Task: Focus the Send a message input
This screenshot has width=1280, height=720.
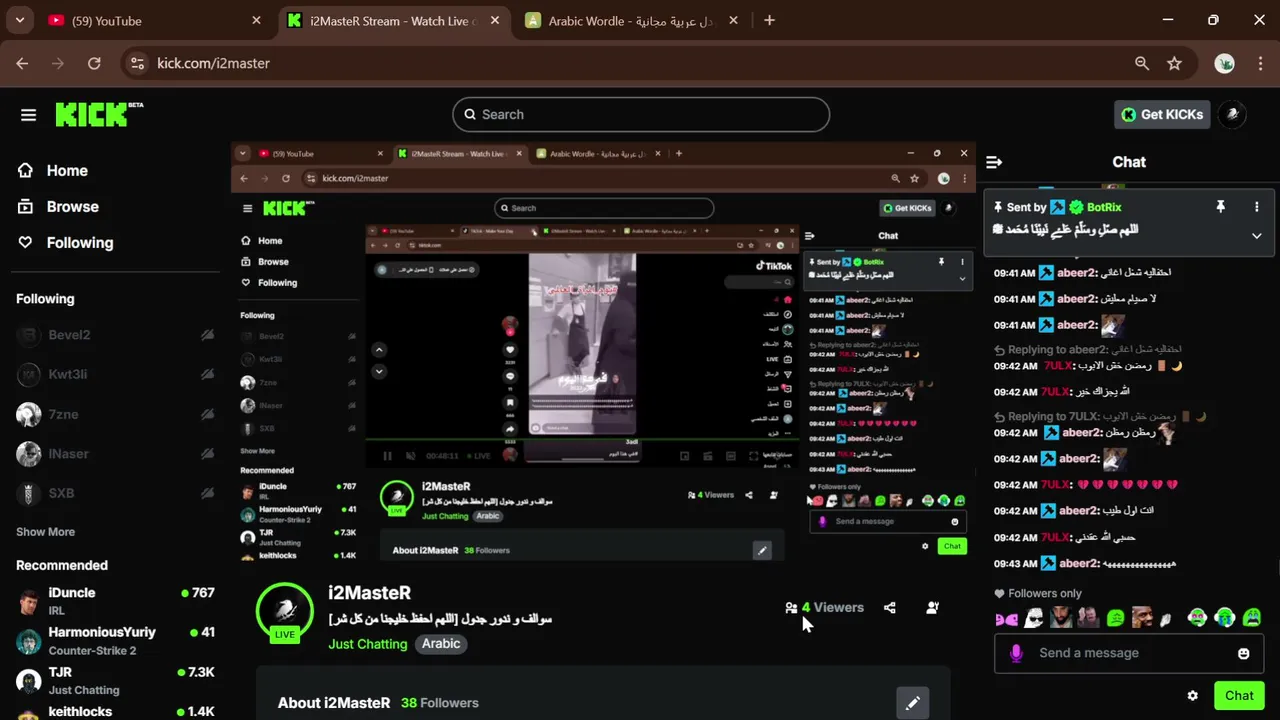Action: click(1128, 653)
